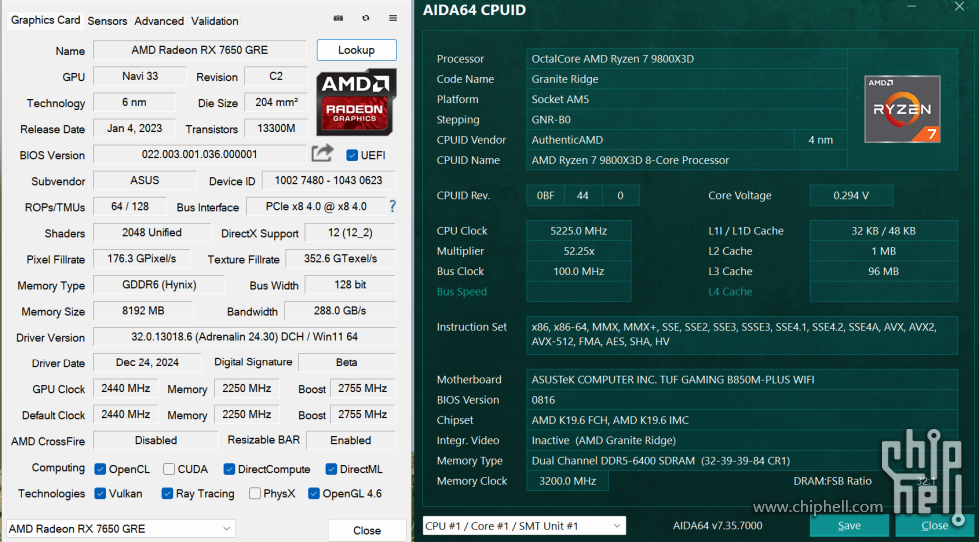The width and height of the screenshot is (979, 542).
Task: Switch to the Graphics Card tab
Action: pos(46,20)
